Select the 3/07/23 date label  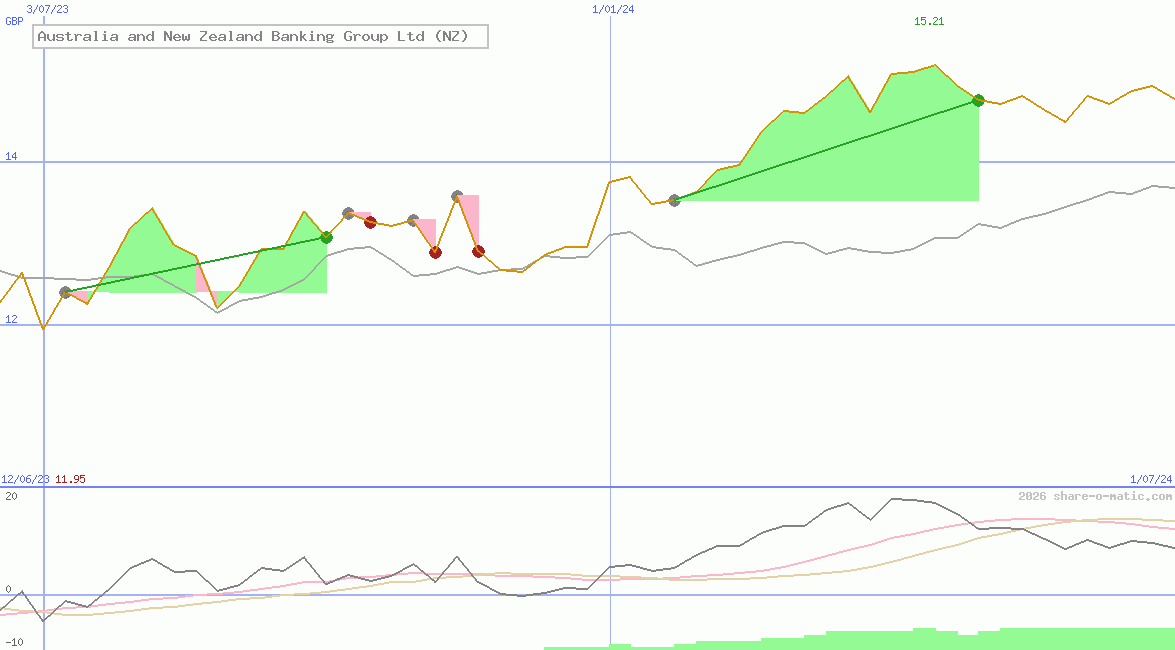(x=47, y=9)
